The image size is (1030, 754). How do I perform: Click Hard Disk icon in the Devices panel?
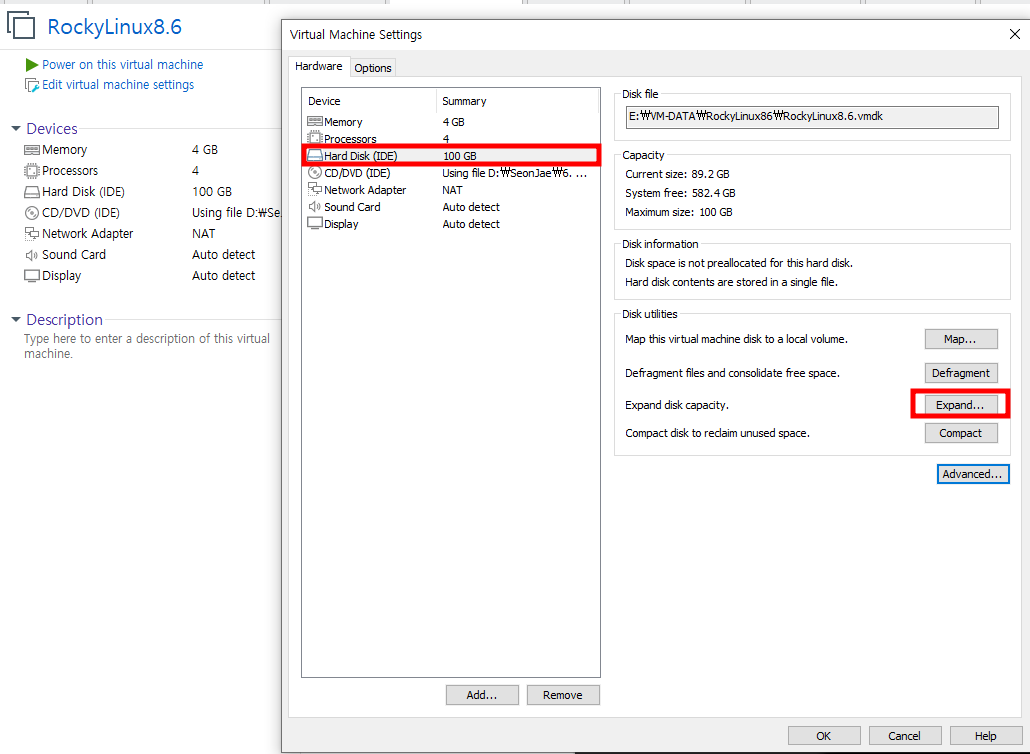32,192
